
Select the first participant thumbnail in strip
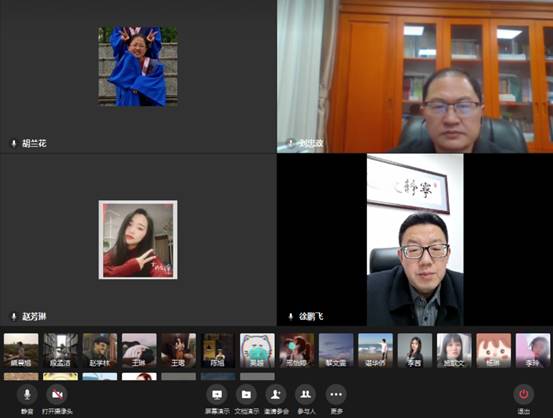point(21,350)
